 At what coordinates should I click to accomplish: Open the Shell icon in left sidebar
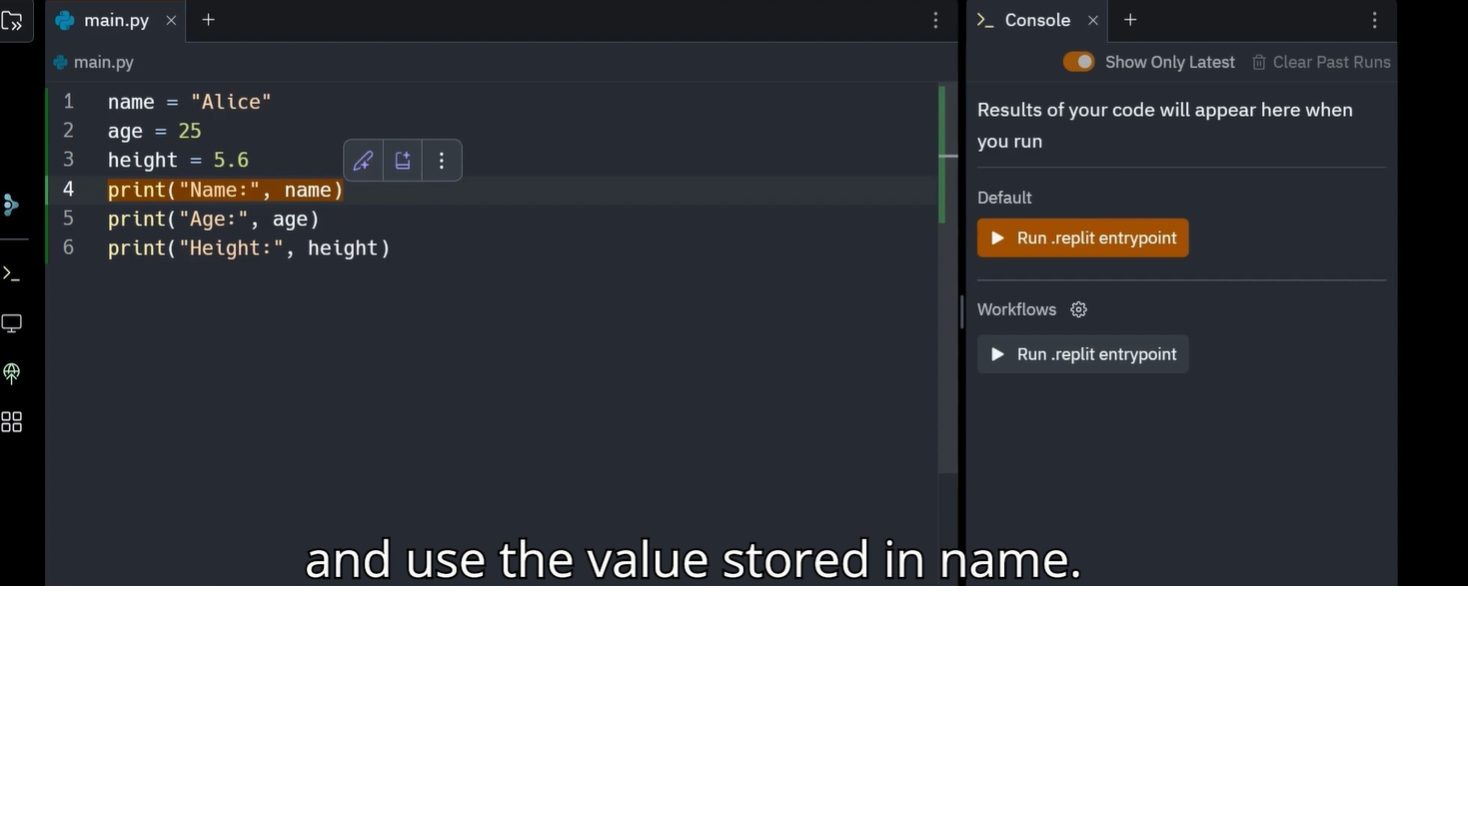(12, 273)
